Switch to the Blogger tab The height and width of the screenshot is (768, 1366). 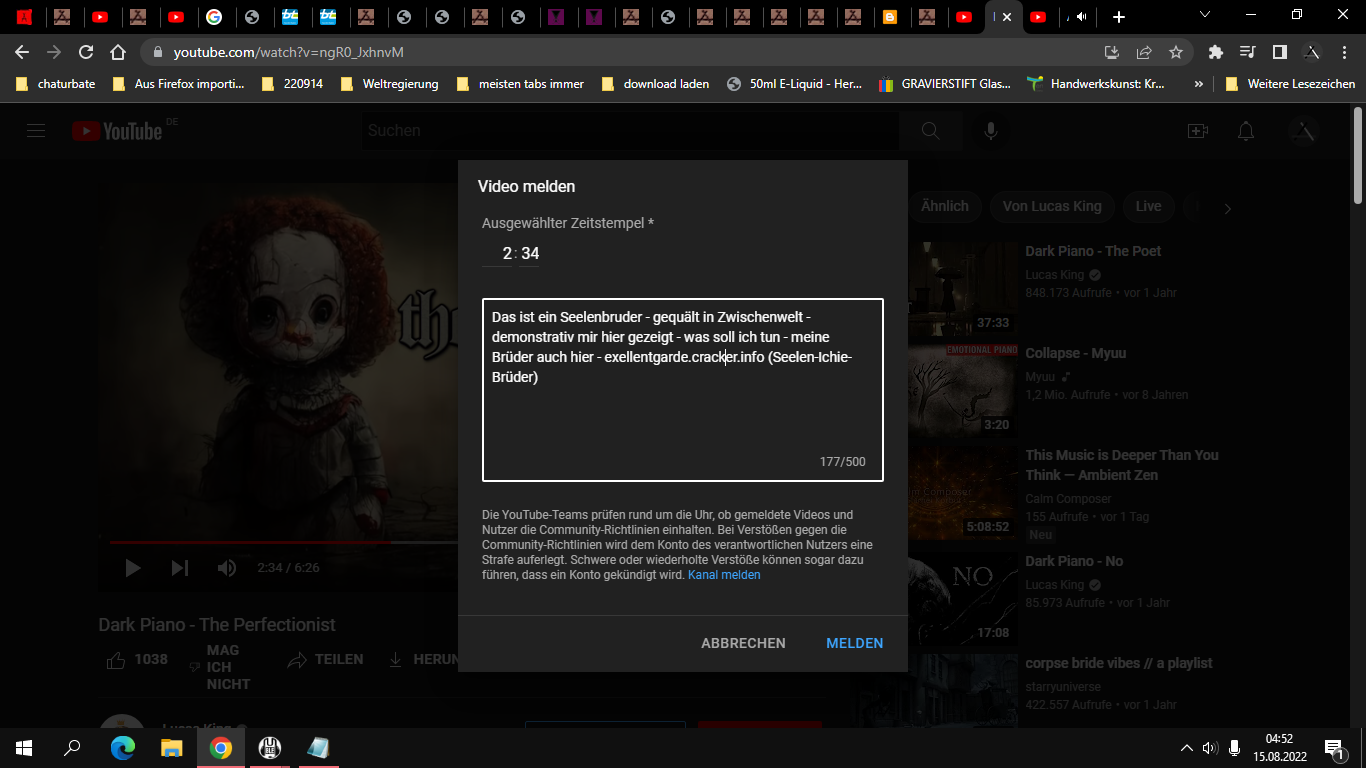click(x=890, y=17)
